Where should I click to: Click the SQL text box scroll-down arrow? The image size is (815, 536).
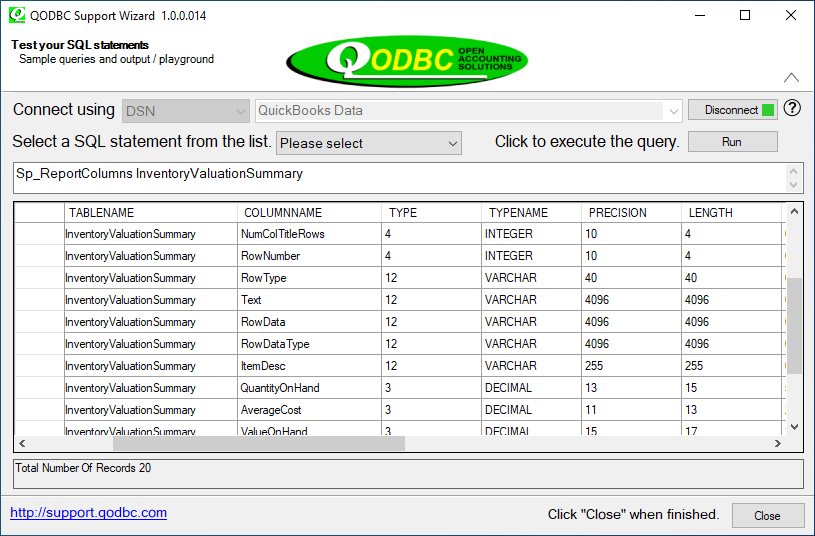(793, 185)
